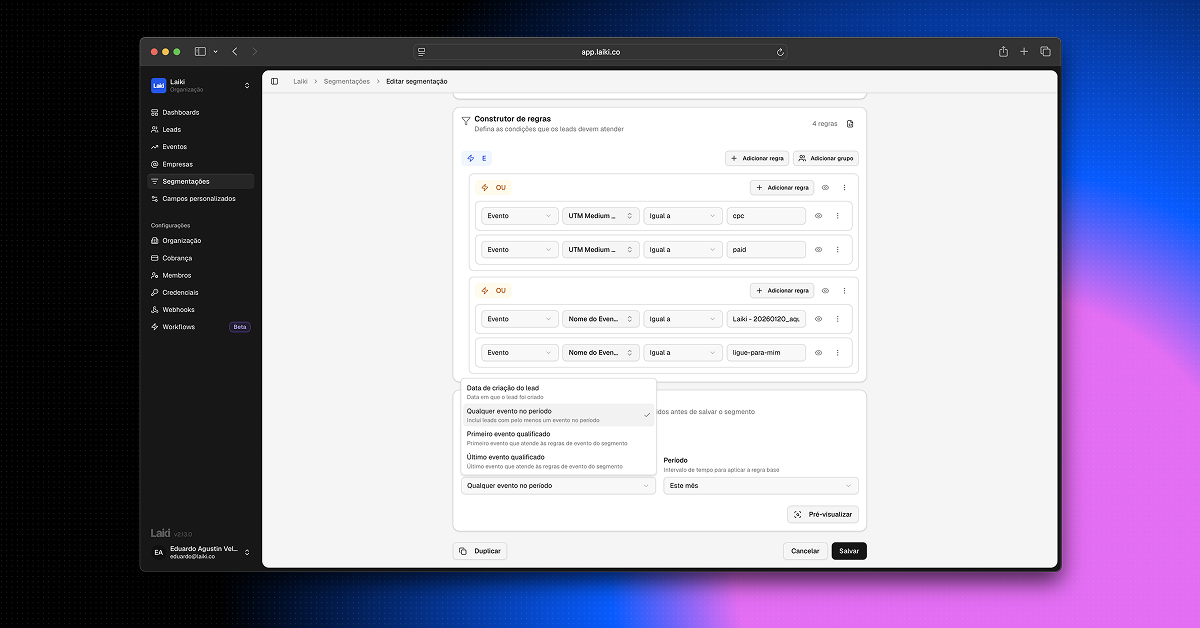Add rule to first OU group

tap(782, 187)
